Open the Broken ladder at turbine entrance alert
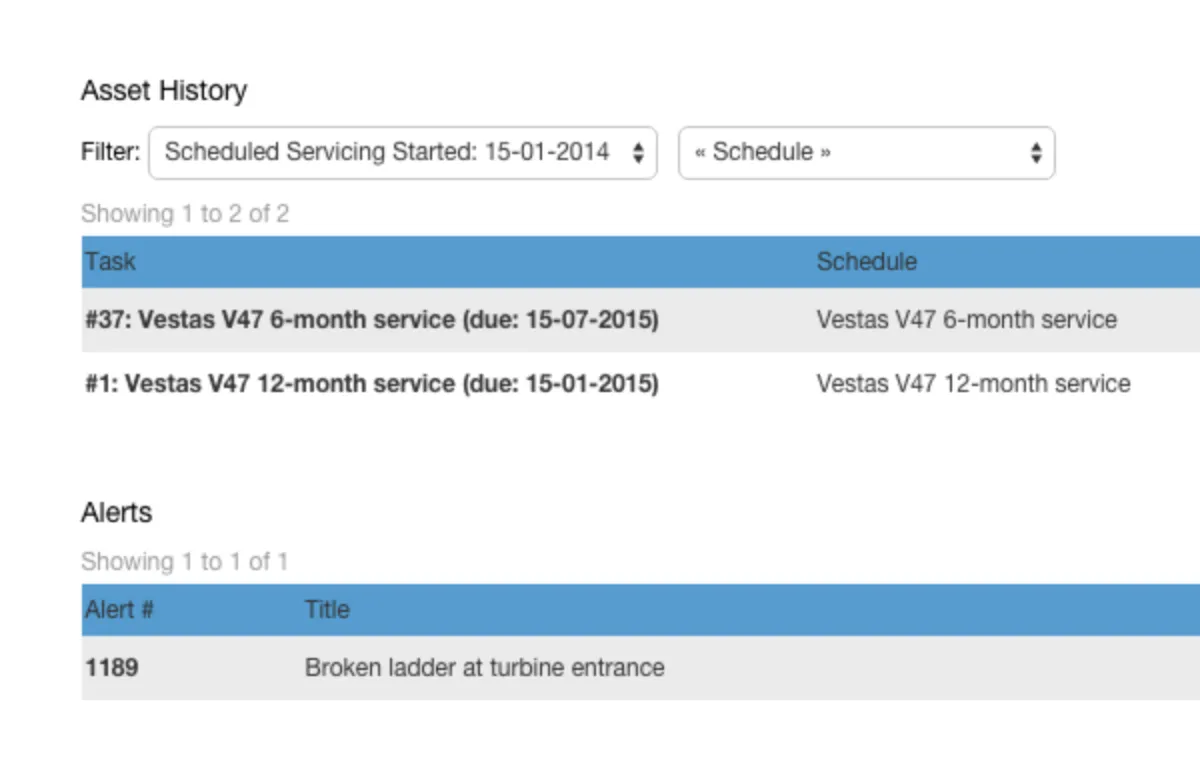Screen dimensions: 1200x778 click(x=484, y=667)
